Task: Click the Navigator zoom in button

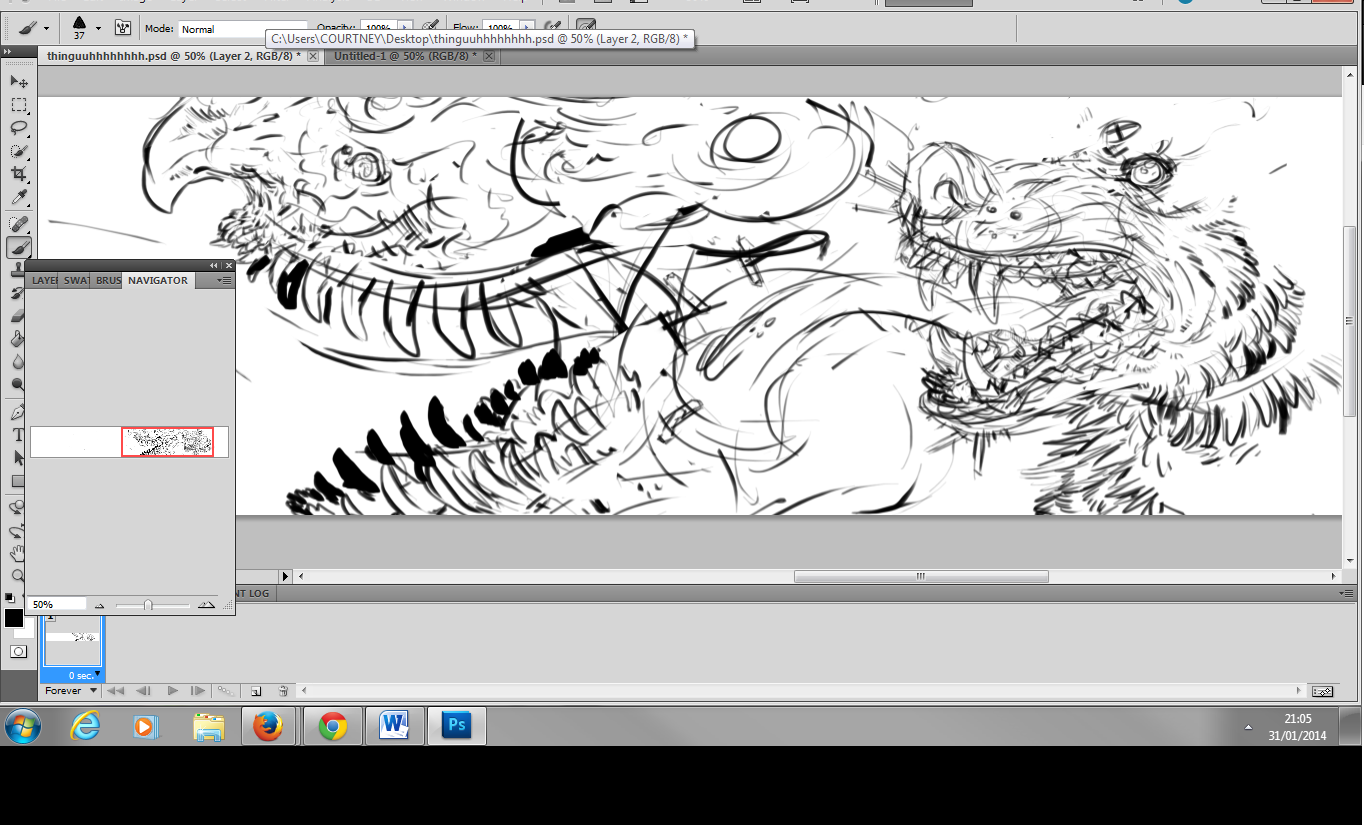Action: tap(206, 605)
